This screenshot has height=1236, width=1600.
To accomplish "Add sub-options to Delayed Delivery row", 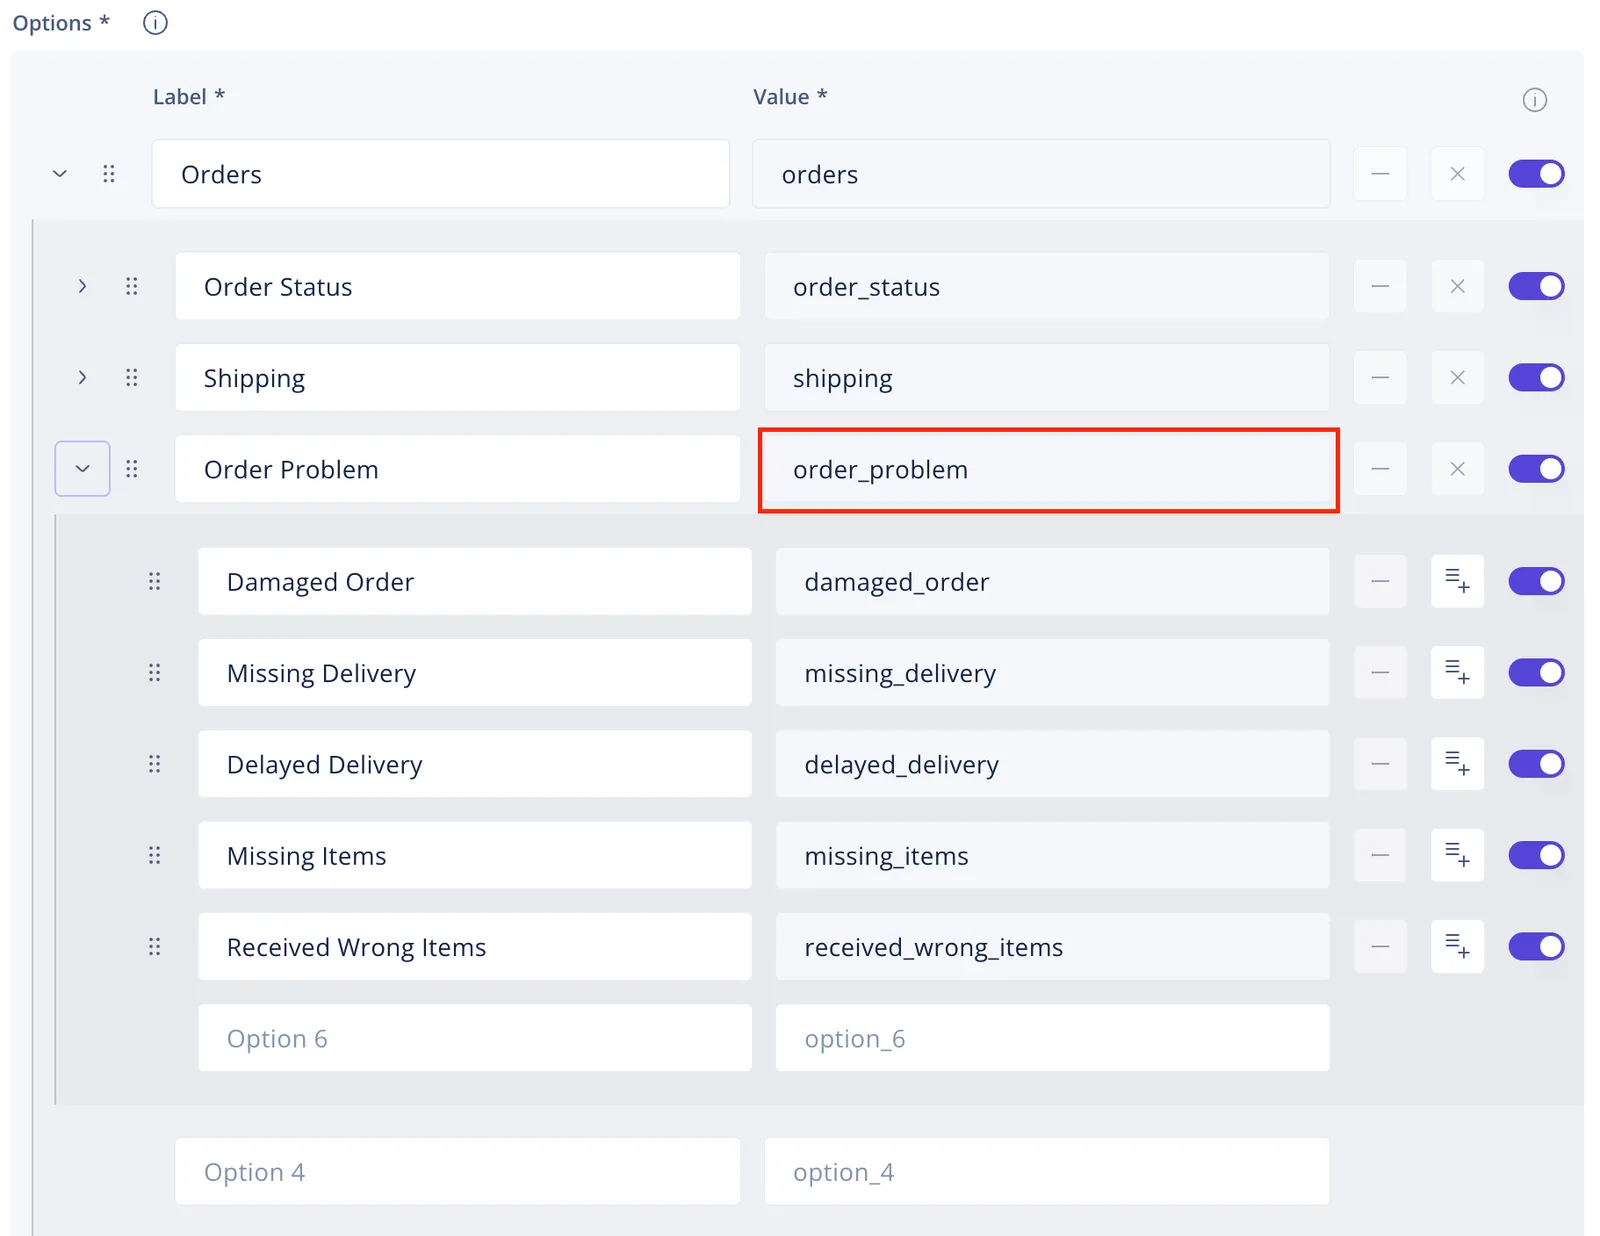I will tap(1457, 764).
